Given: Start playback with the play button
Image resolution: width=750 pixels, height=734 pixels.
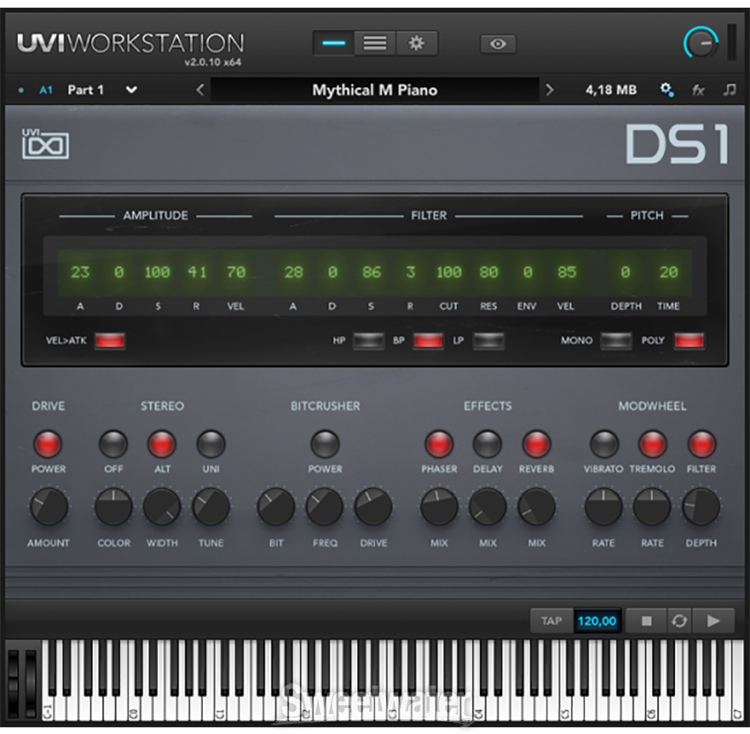Looking at the screenshot, I should pyautogui.click(x=713, y=621).
